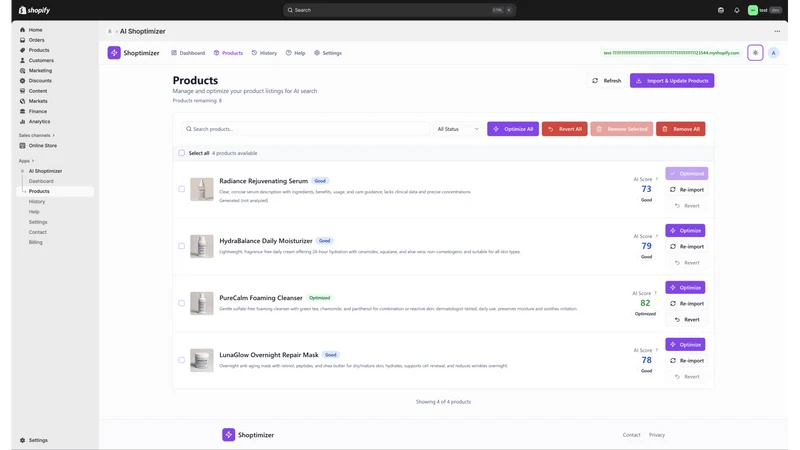Open the All Status filter dropdown
This screenshot has height=450, width=800.
point(458,129)
